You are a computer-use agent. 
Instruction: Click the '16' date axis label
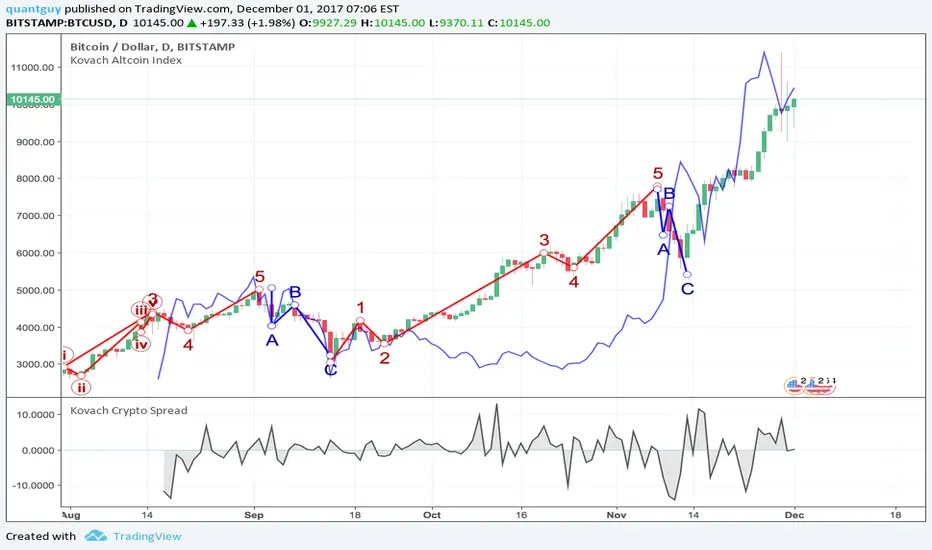point(521,515)
